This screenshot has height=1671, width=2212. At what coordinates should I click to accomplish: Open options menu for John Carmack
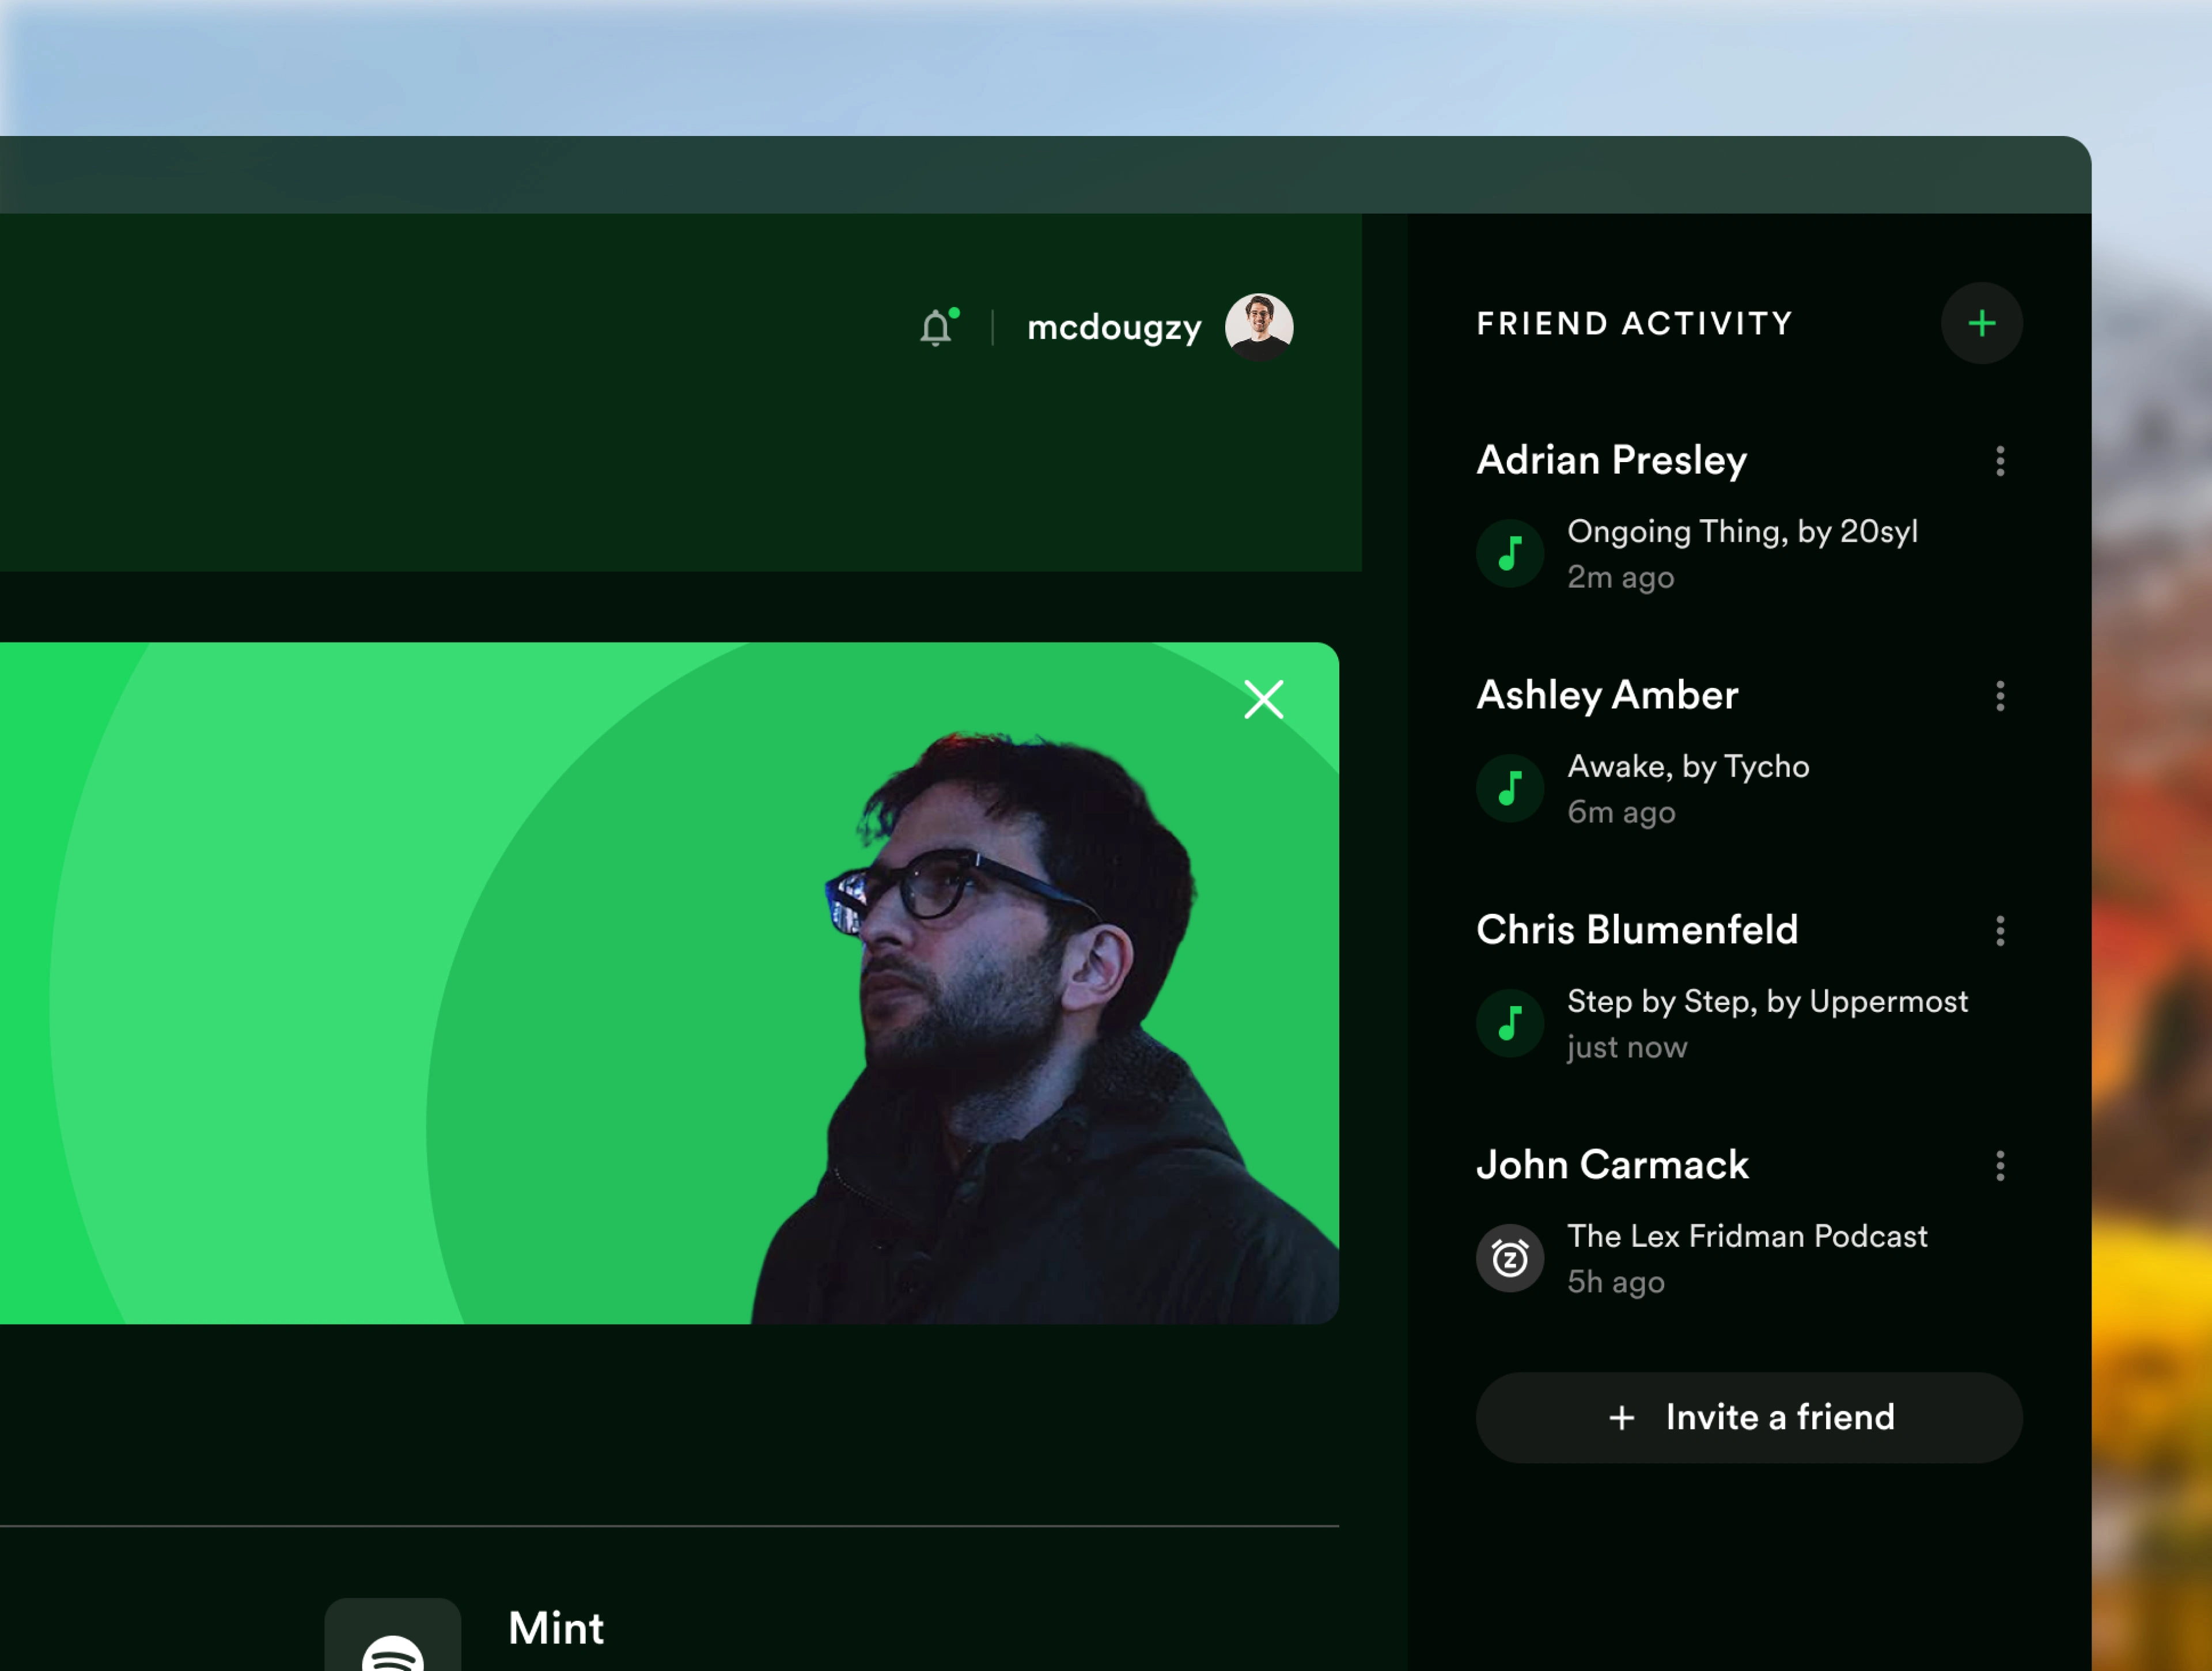coord(2000,1166)
